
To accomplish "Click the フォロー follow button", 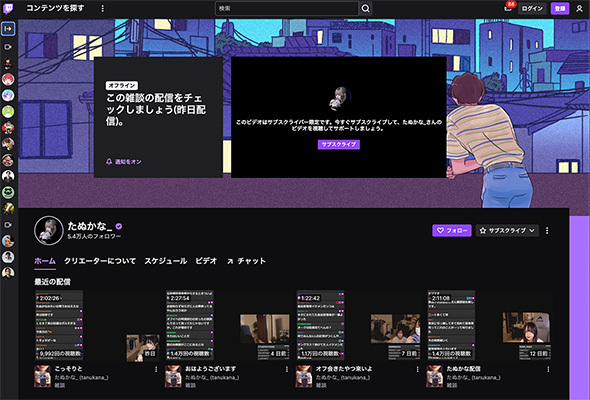I will coord(452,230).
